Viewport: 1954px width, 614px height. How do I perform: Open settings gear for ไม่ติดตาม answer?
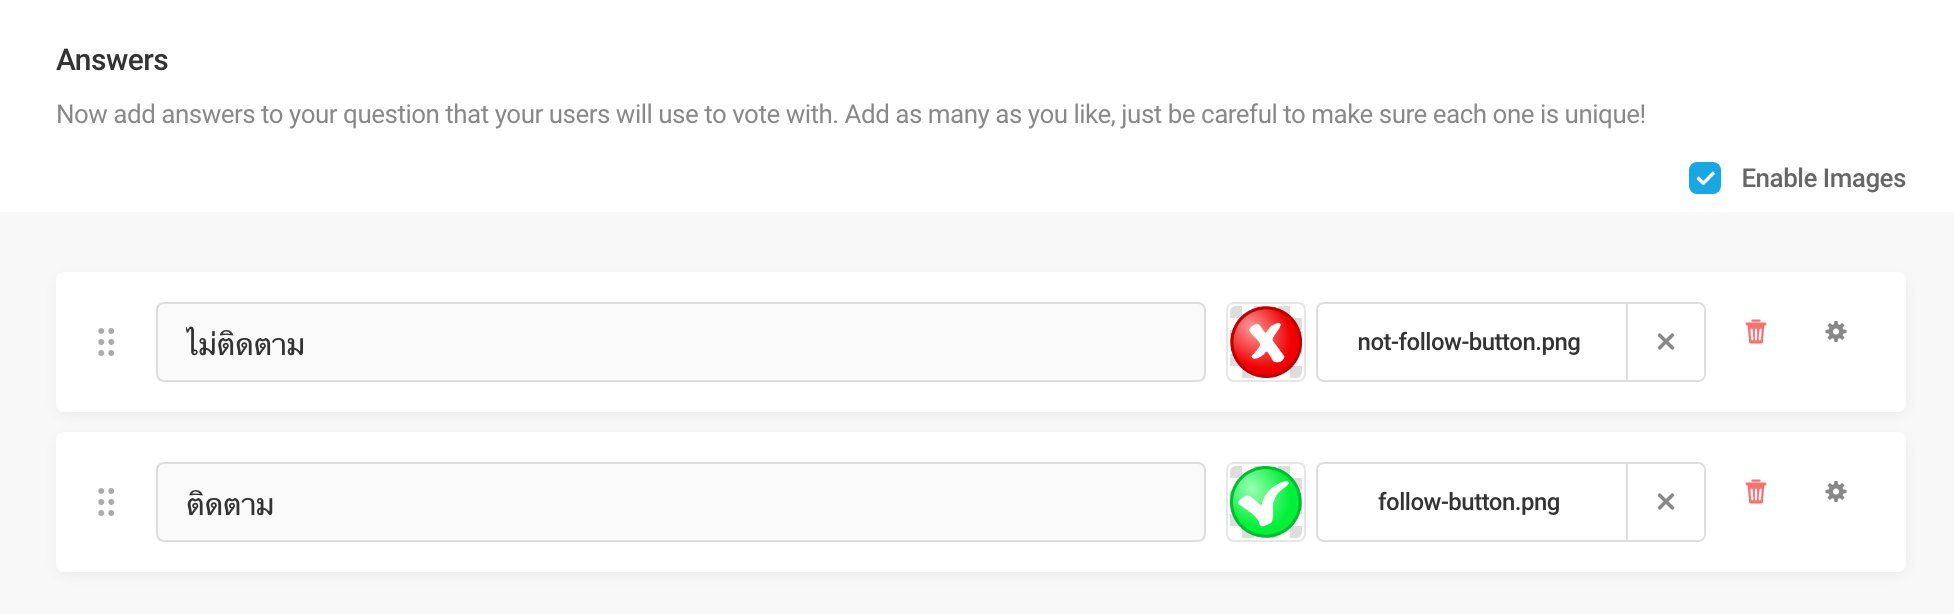click(1835, 332)
